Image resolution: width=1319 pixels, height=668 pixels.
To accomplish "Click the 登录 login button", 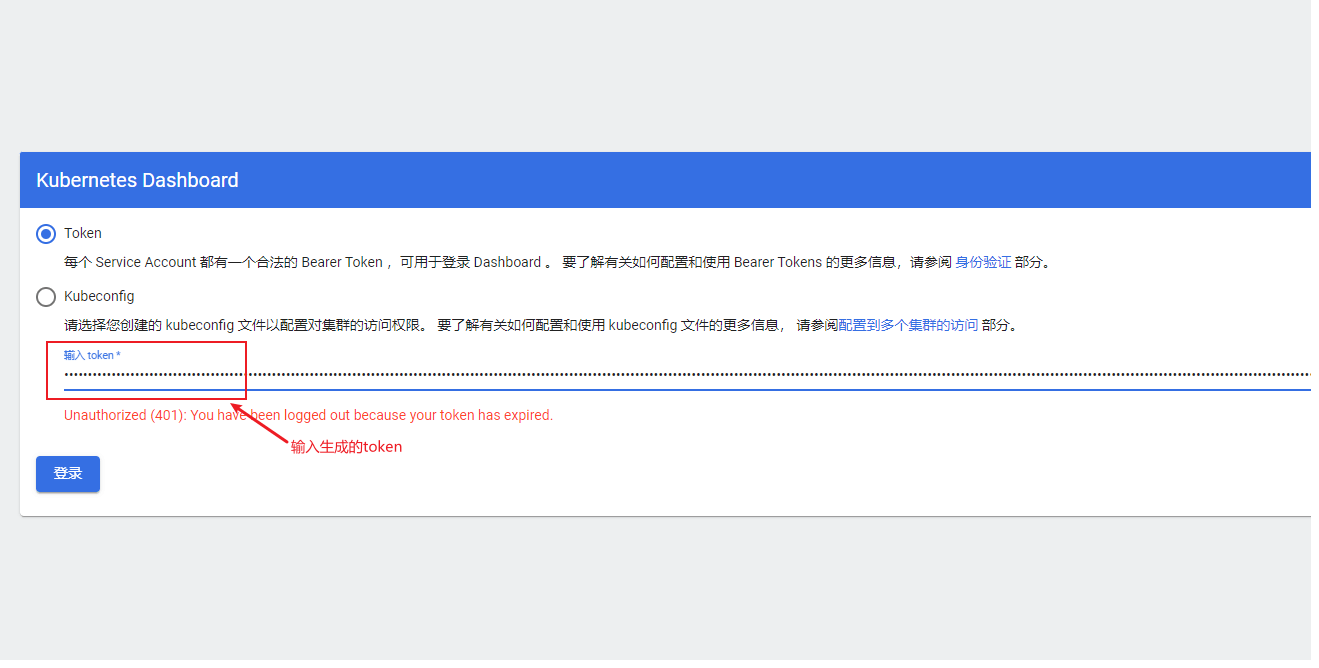I will pos(68,474).
